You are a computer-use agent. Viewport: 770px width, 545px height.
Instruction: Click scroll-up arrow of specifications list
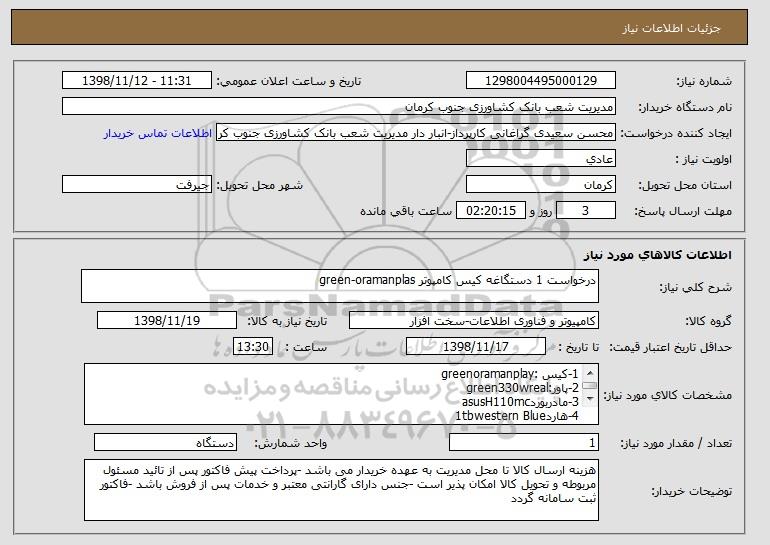pyautogui.click(x=590, y=373)
